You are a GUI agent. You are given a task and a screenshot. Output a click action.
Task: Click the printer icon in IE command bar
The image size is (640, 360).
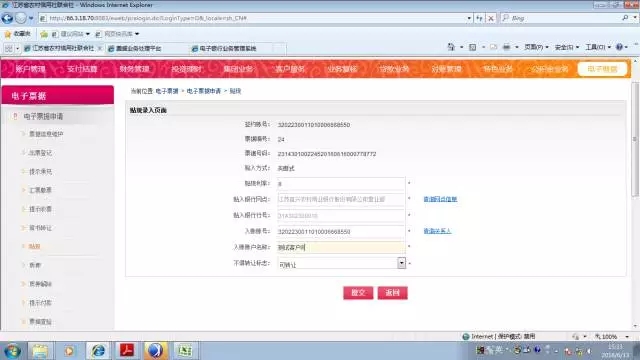point(506,47)
